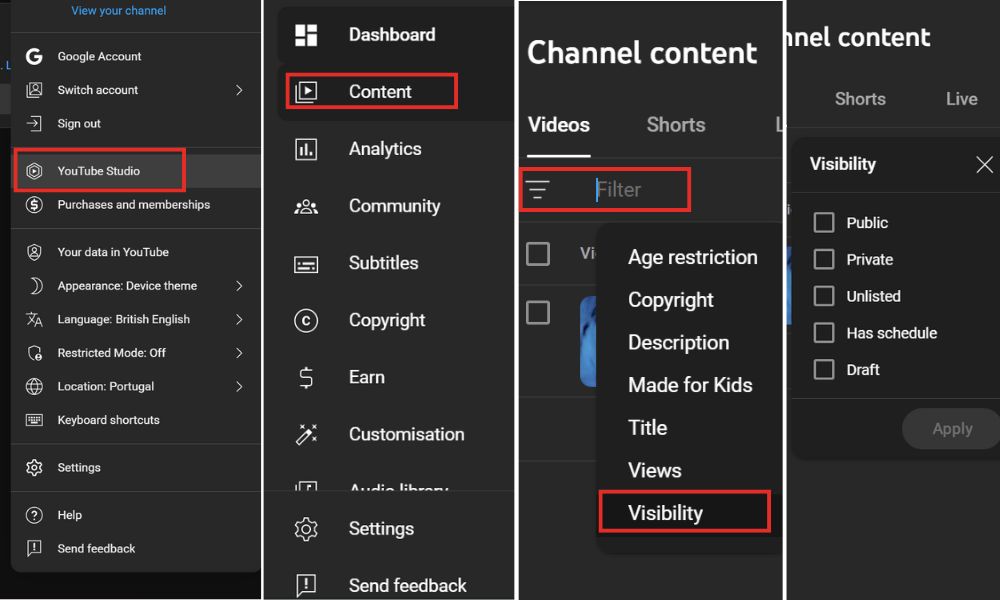Tick the checkbox beside the video thumbnail row

pos(538,312)
